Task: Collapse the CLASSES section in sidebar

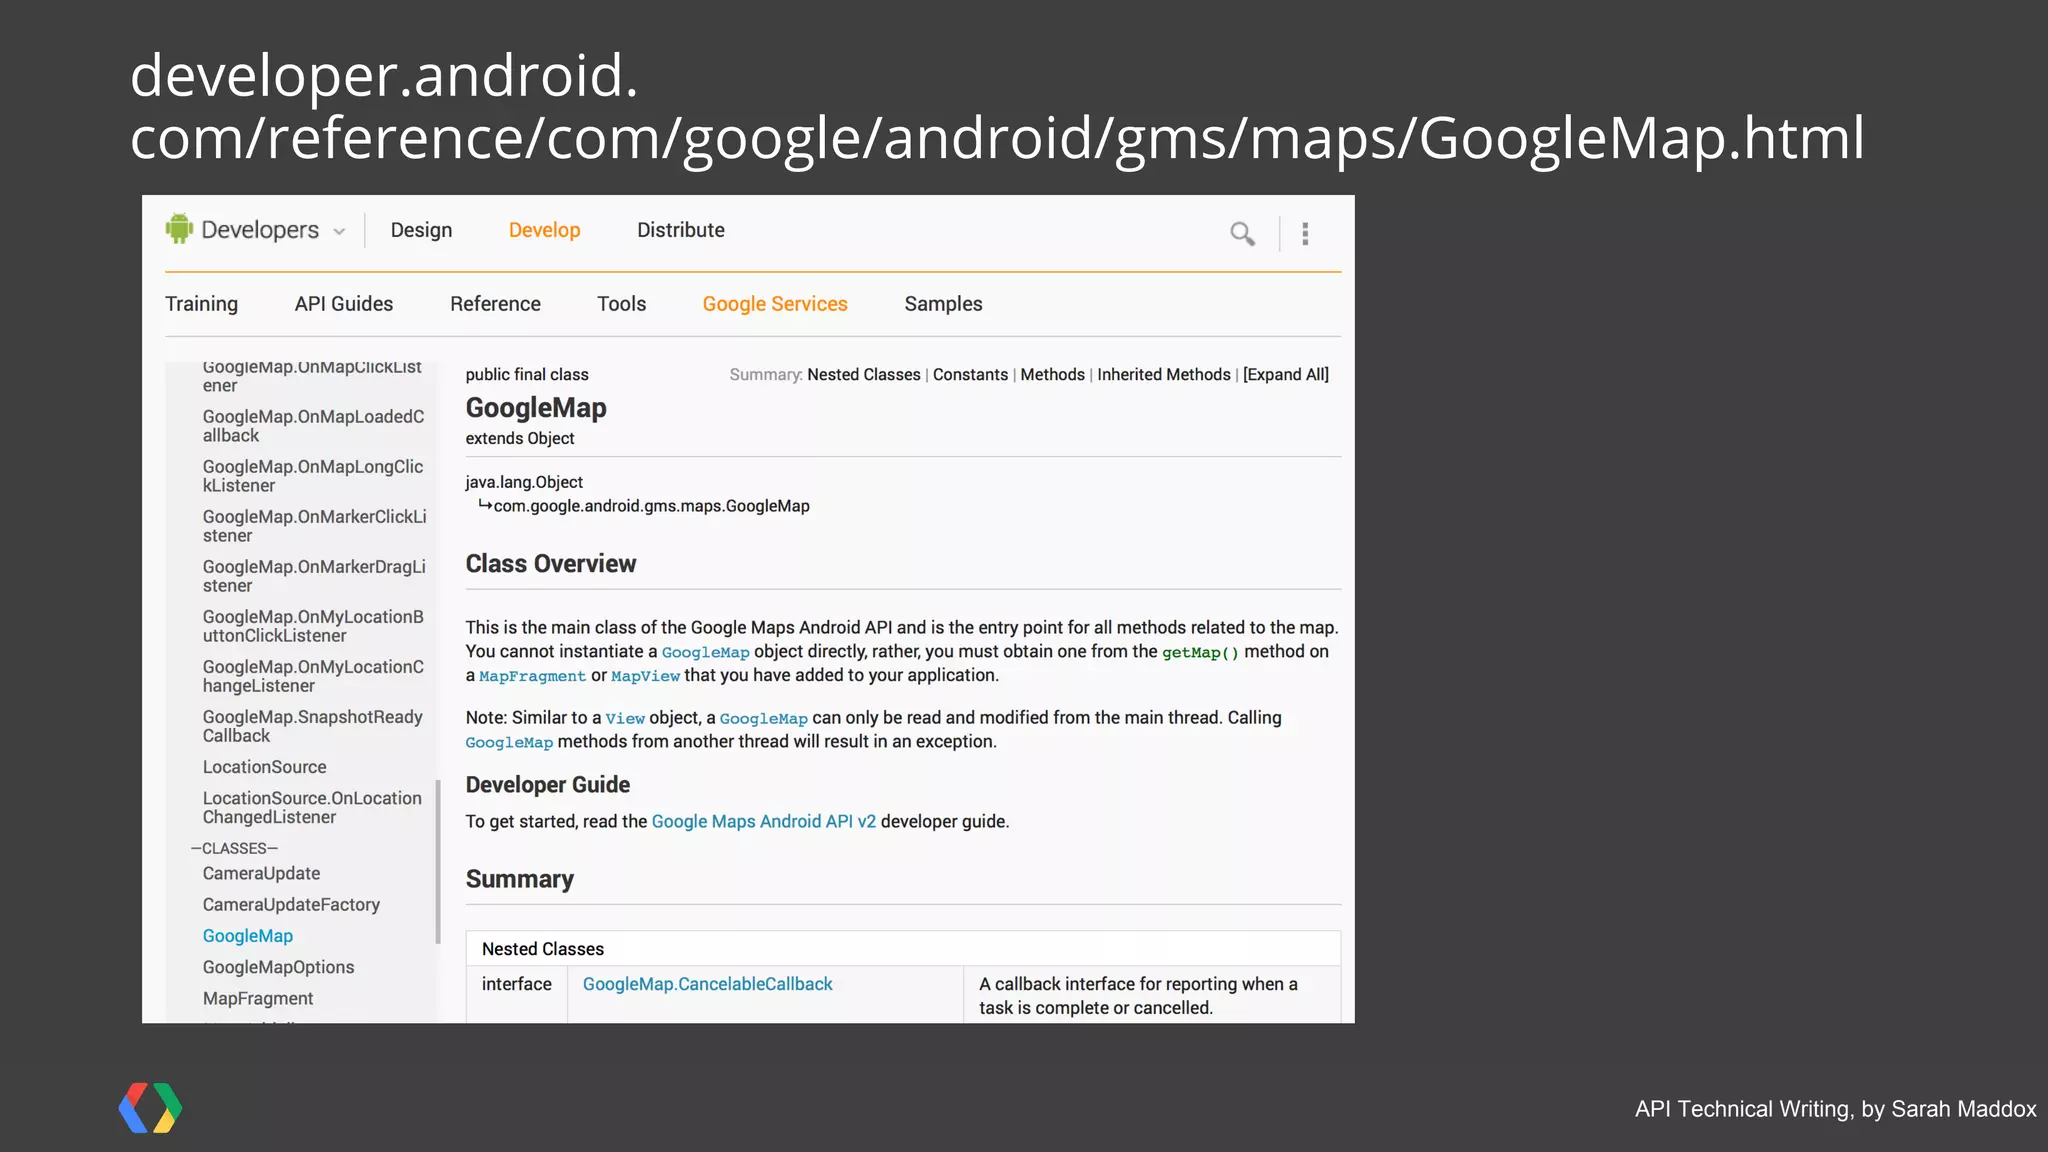Action: click(234, 848)
